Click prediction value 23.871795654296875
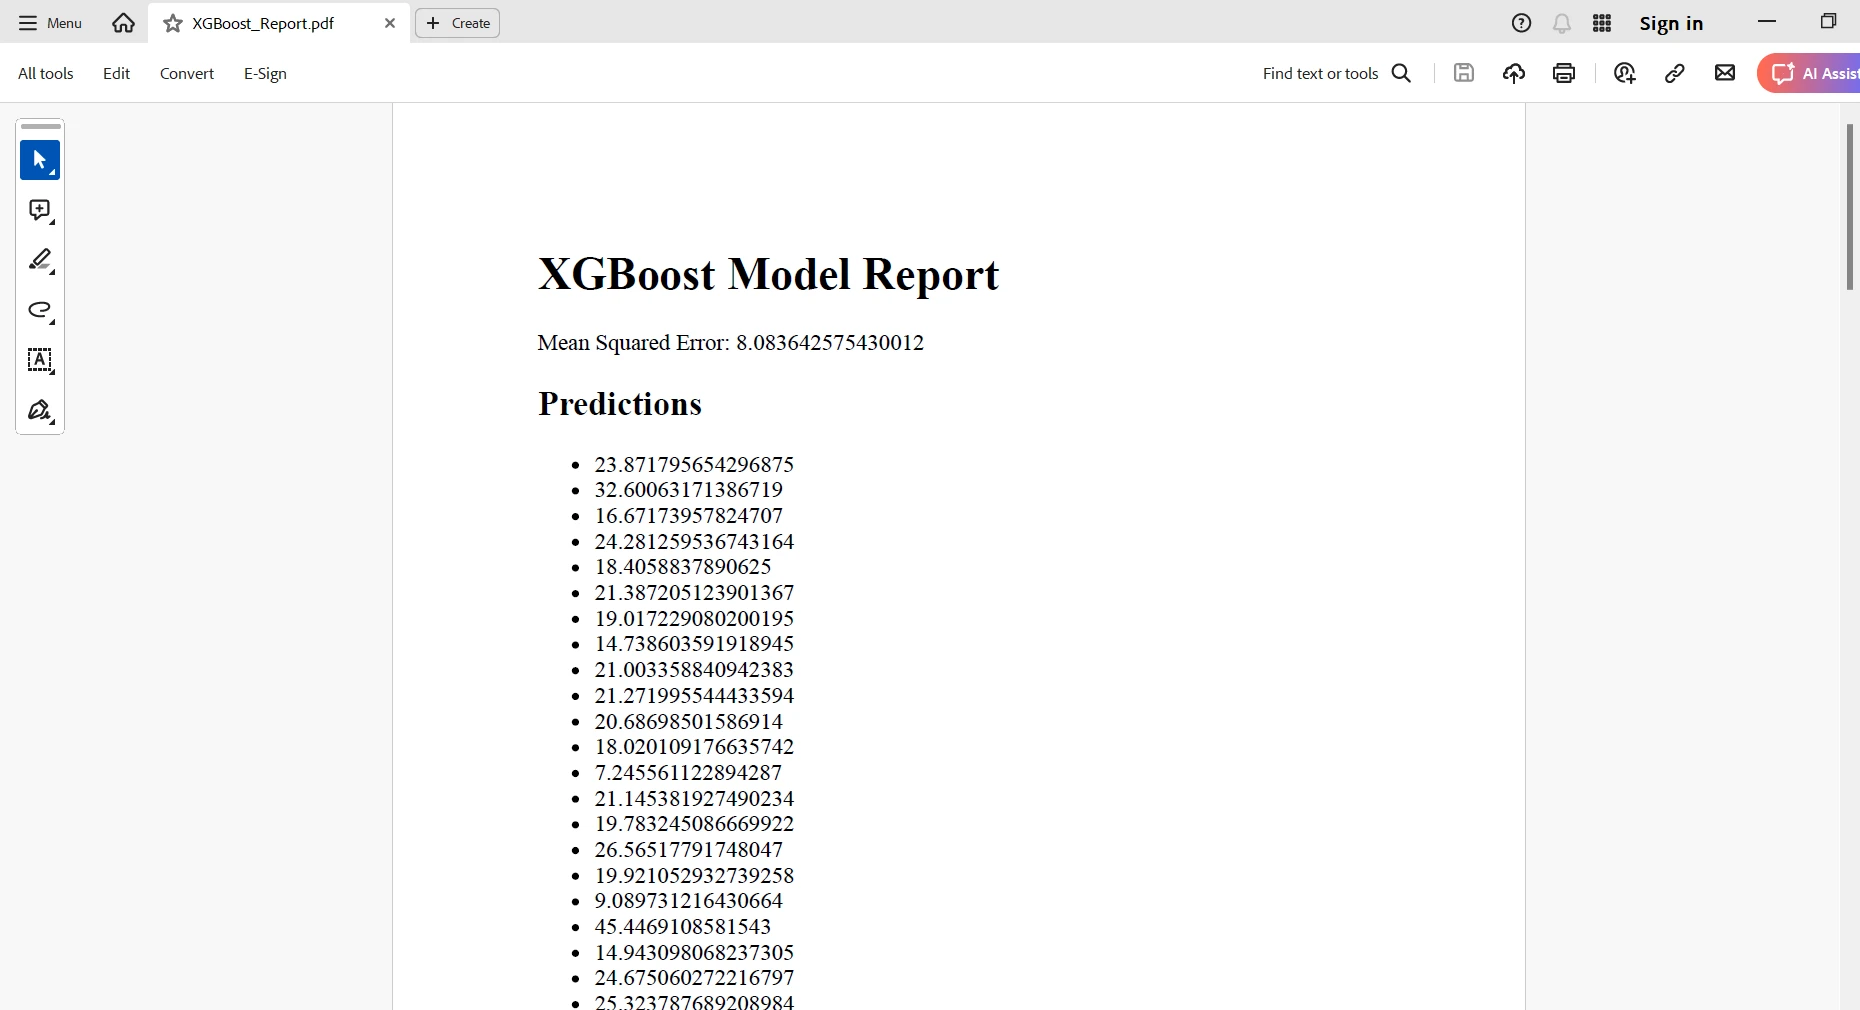This screenshot has width=1860, height=1010. pos(694,464)
